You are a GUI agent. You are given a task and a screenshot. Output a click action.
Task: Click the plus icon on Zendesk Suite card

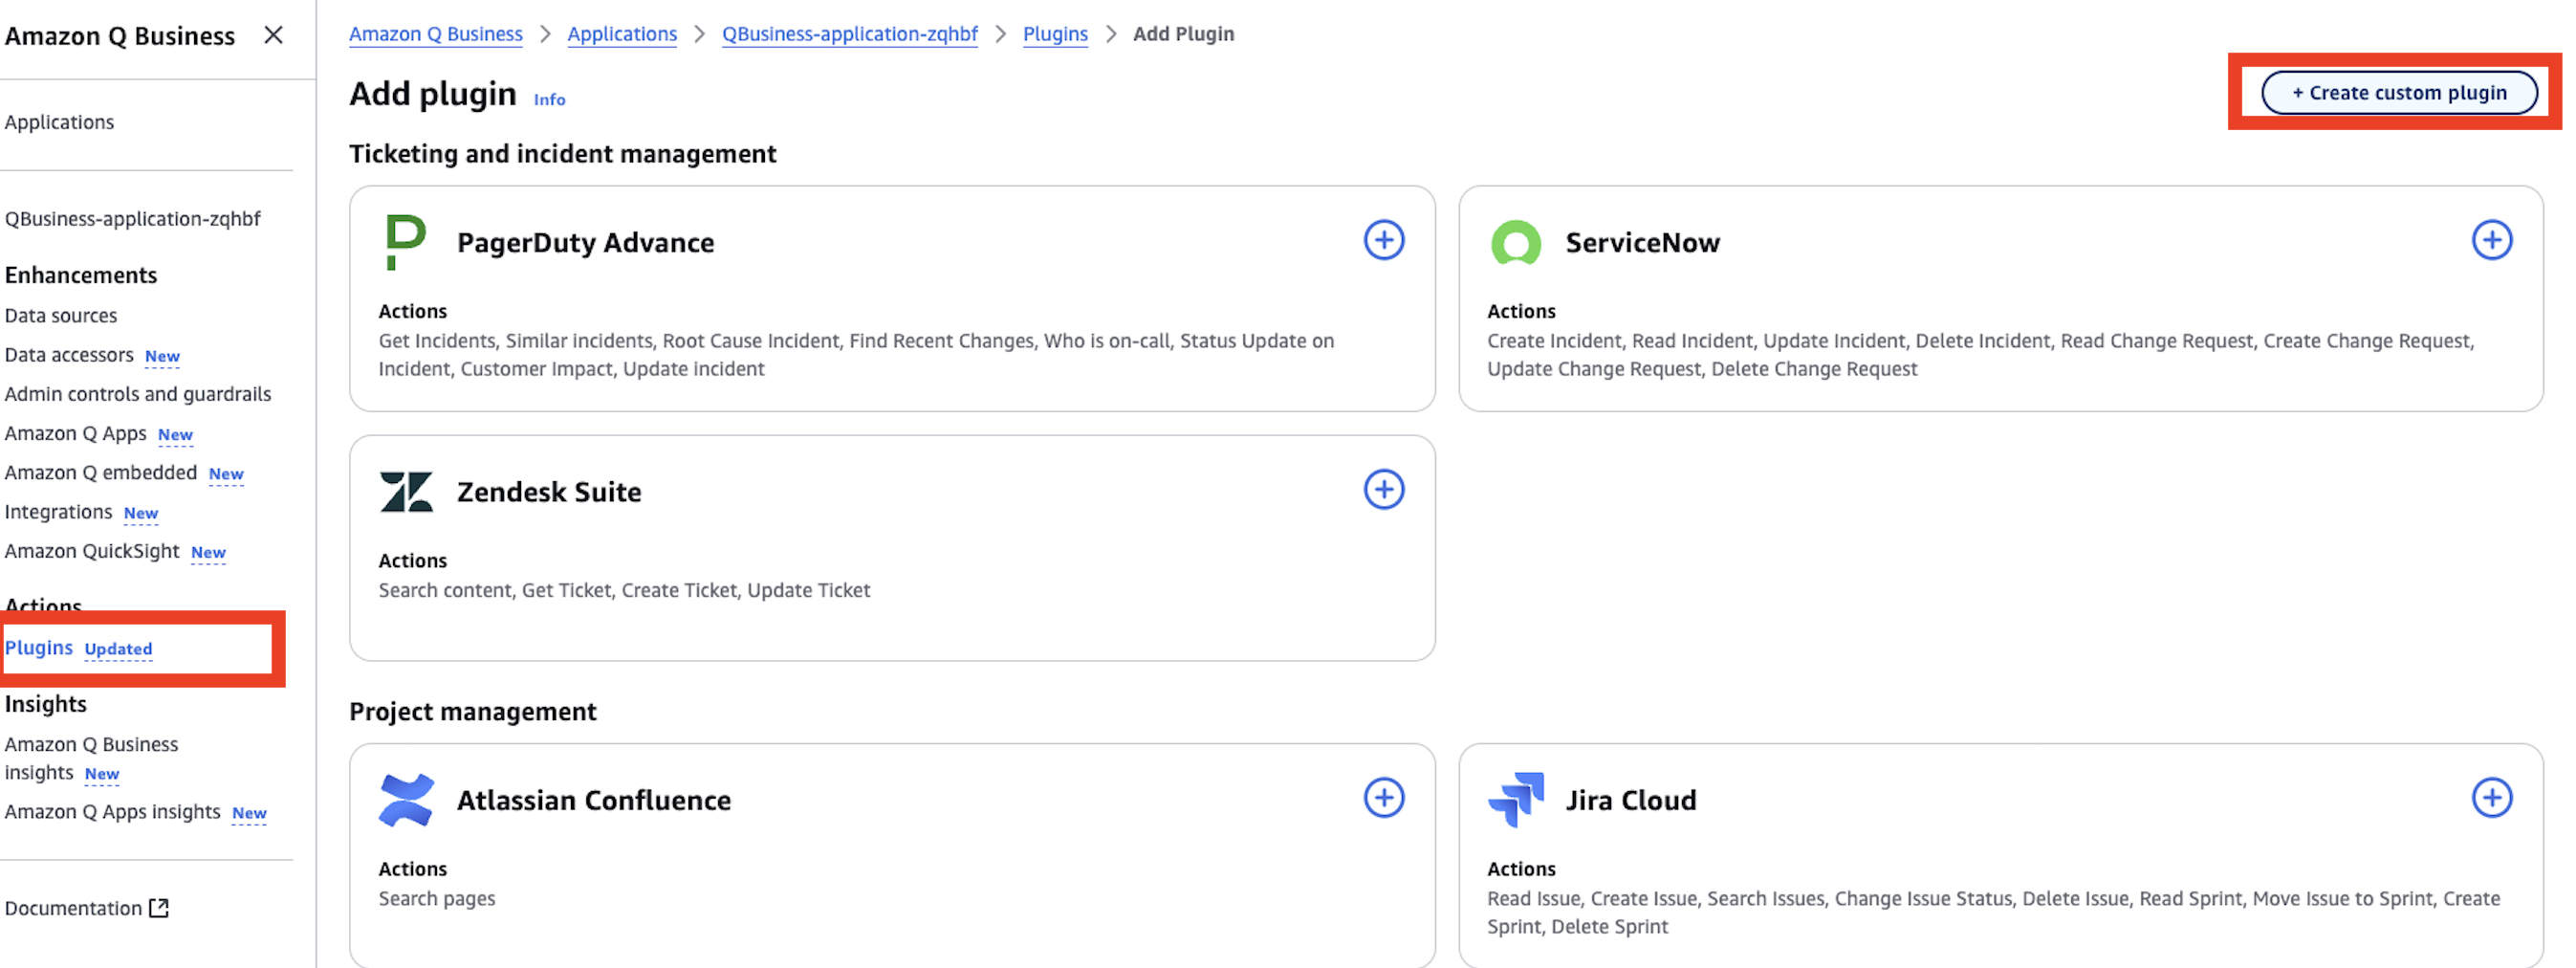pos(1383,490)
